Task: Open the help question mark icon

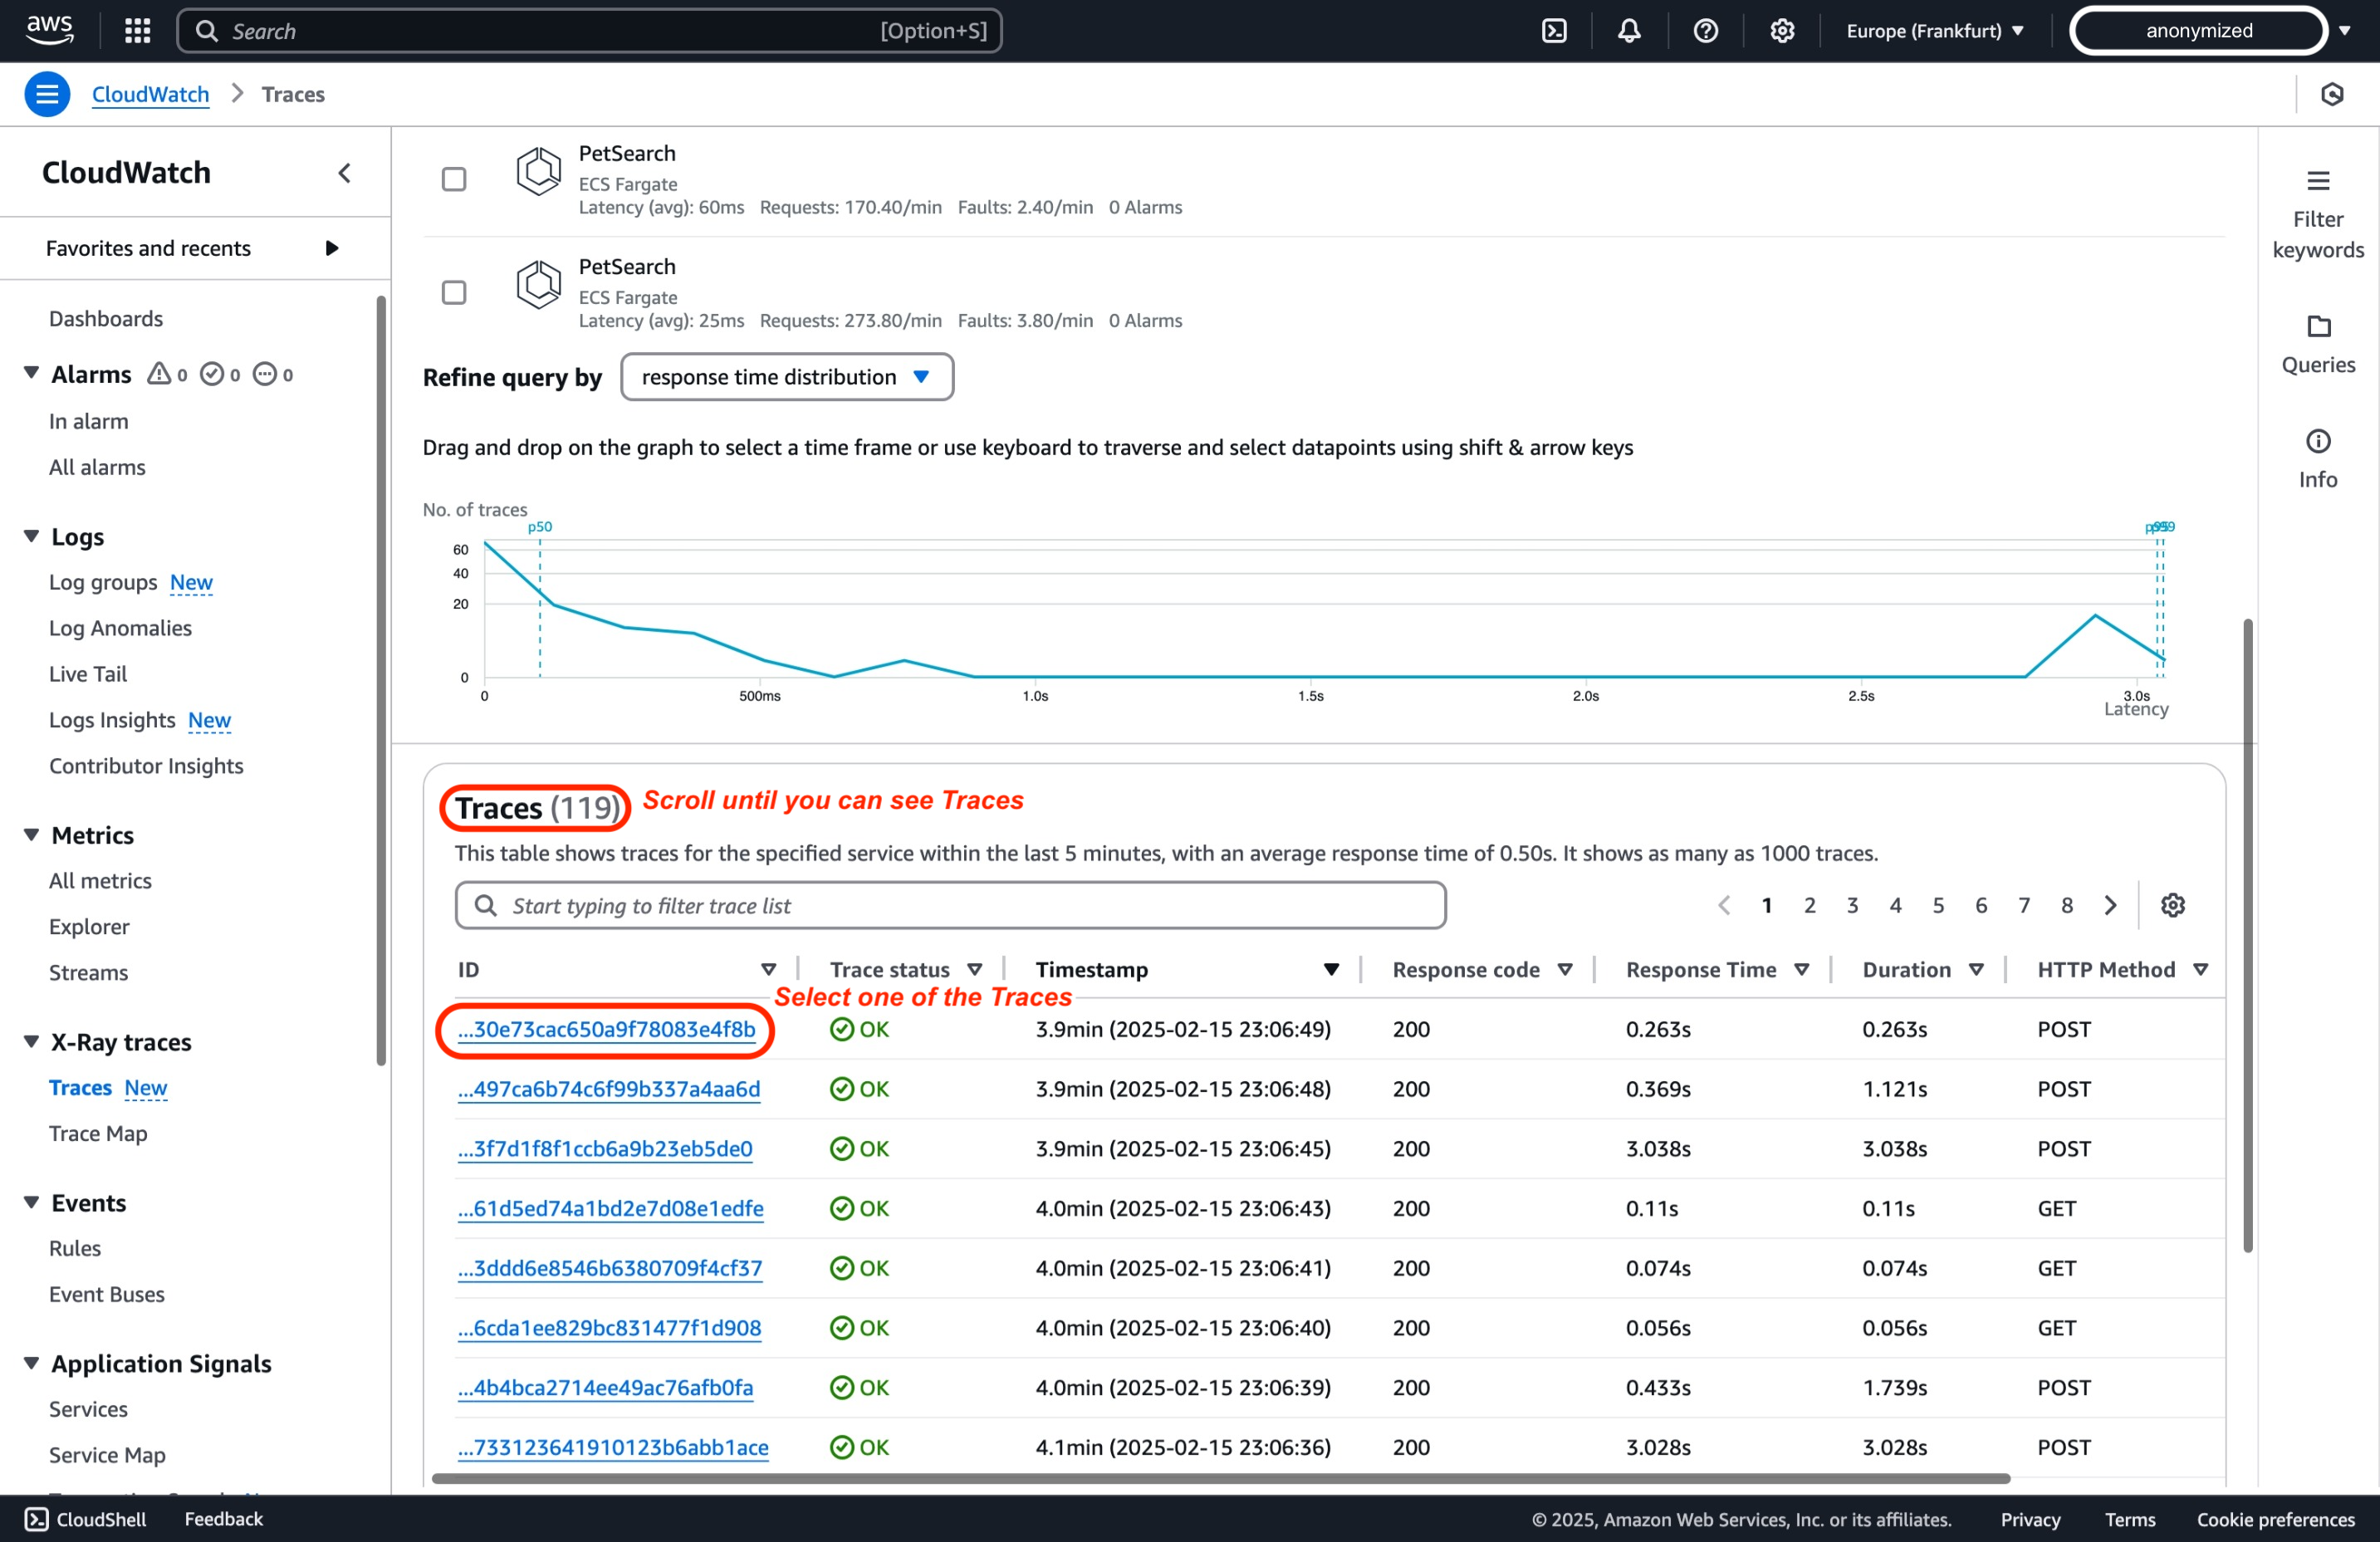Action: click(x=1705, y=31)
